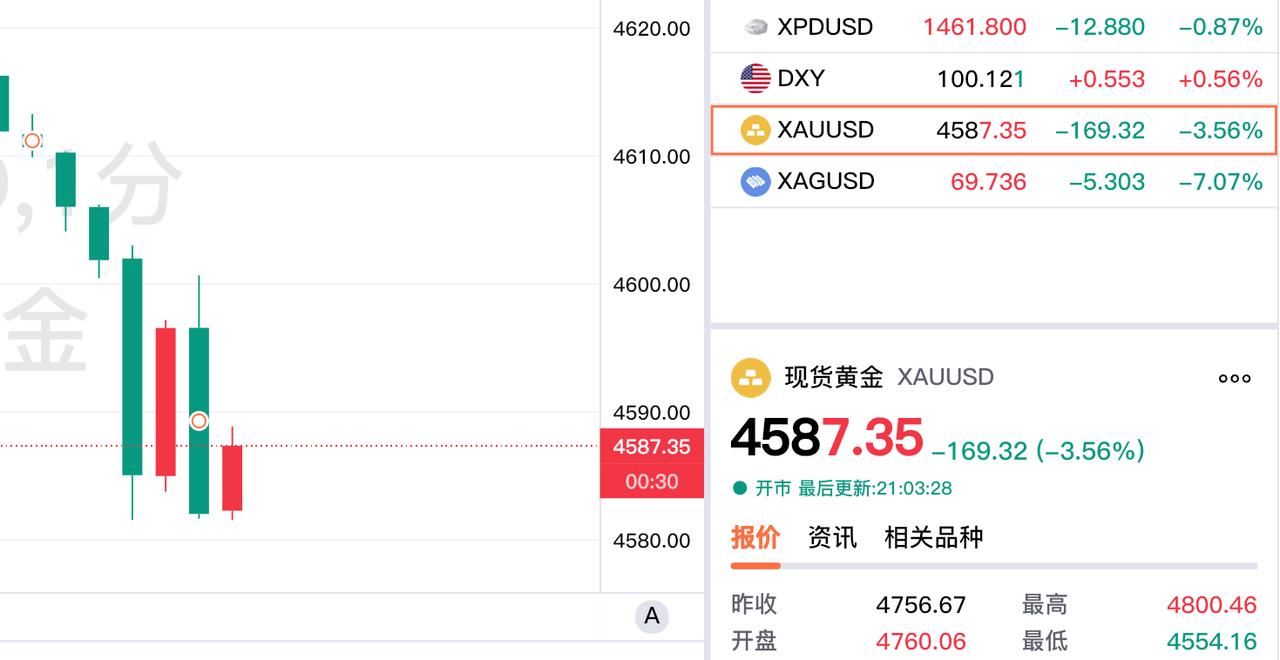Click the 最高 value 4800.46
The height and width of the screenshot is (660, 1280).
[x=1210, y=604]
